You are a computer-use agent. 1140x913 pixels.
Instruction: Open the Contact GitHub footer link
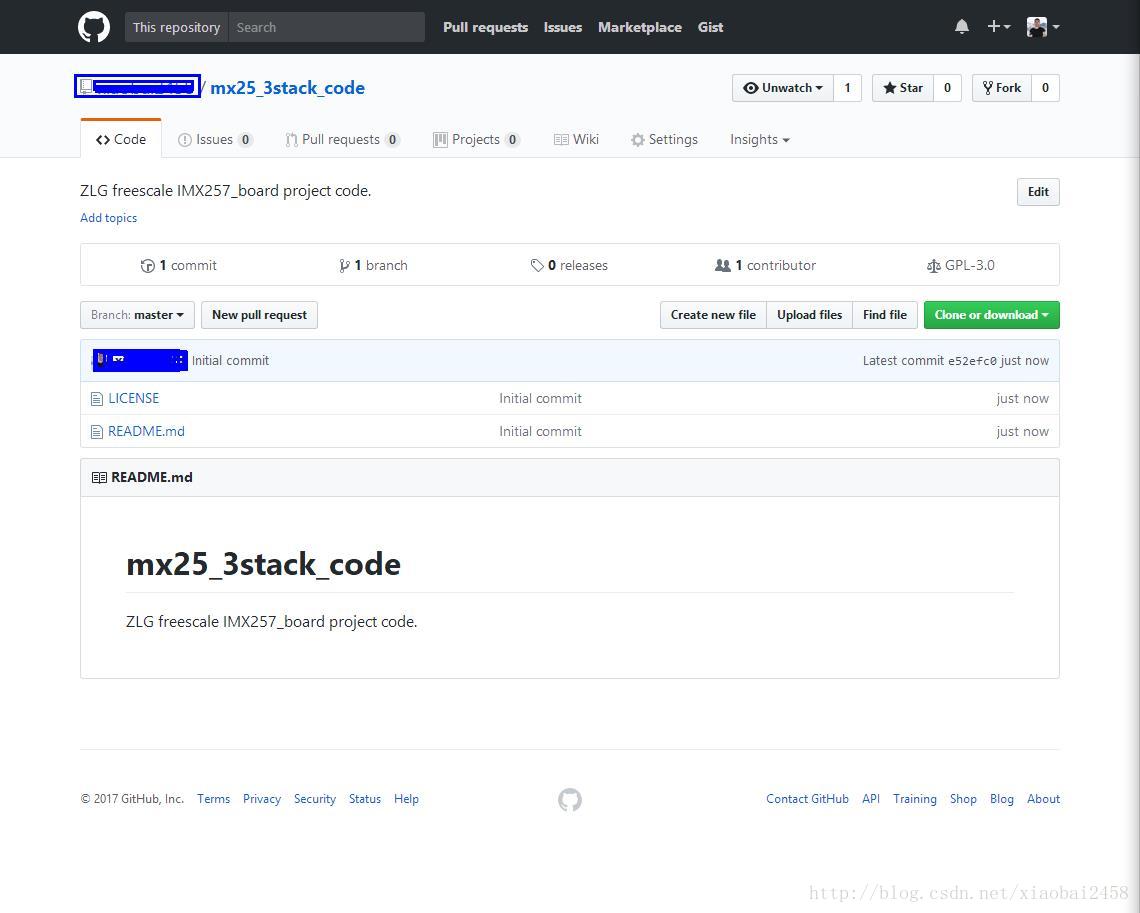click(807, 799)
